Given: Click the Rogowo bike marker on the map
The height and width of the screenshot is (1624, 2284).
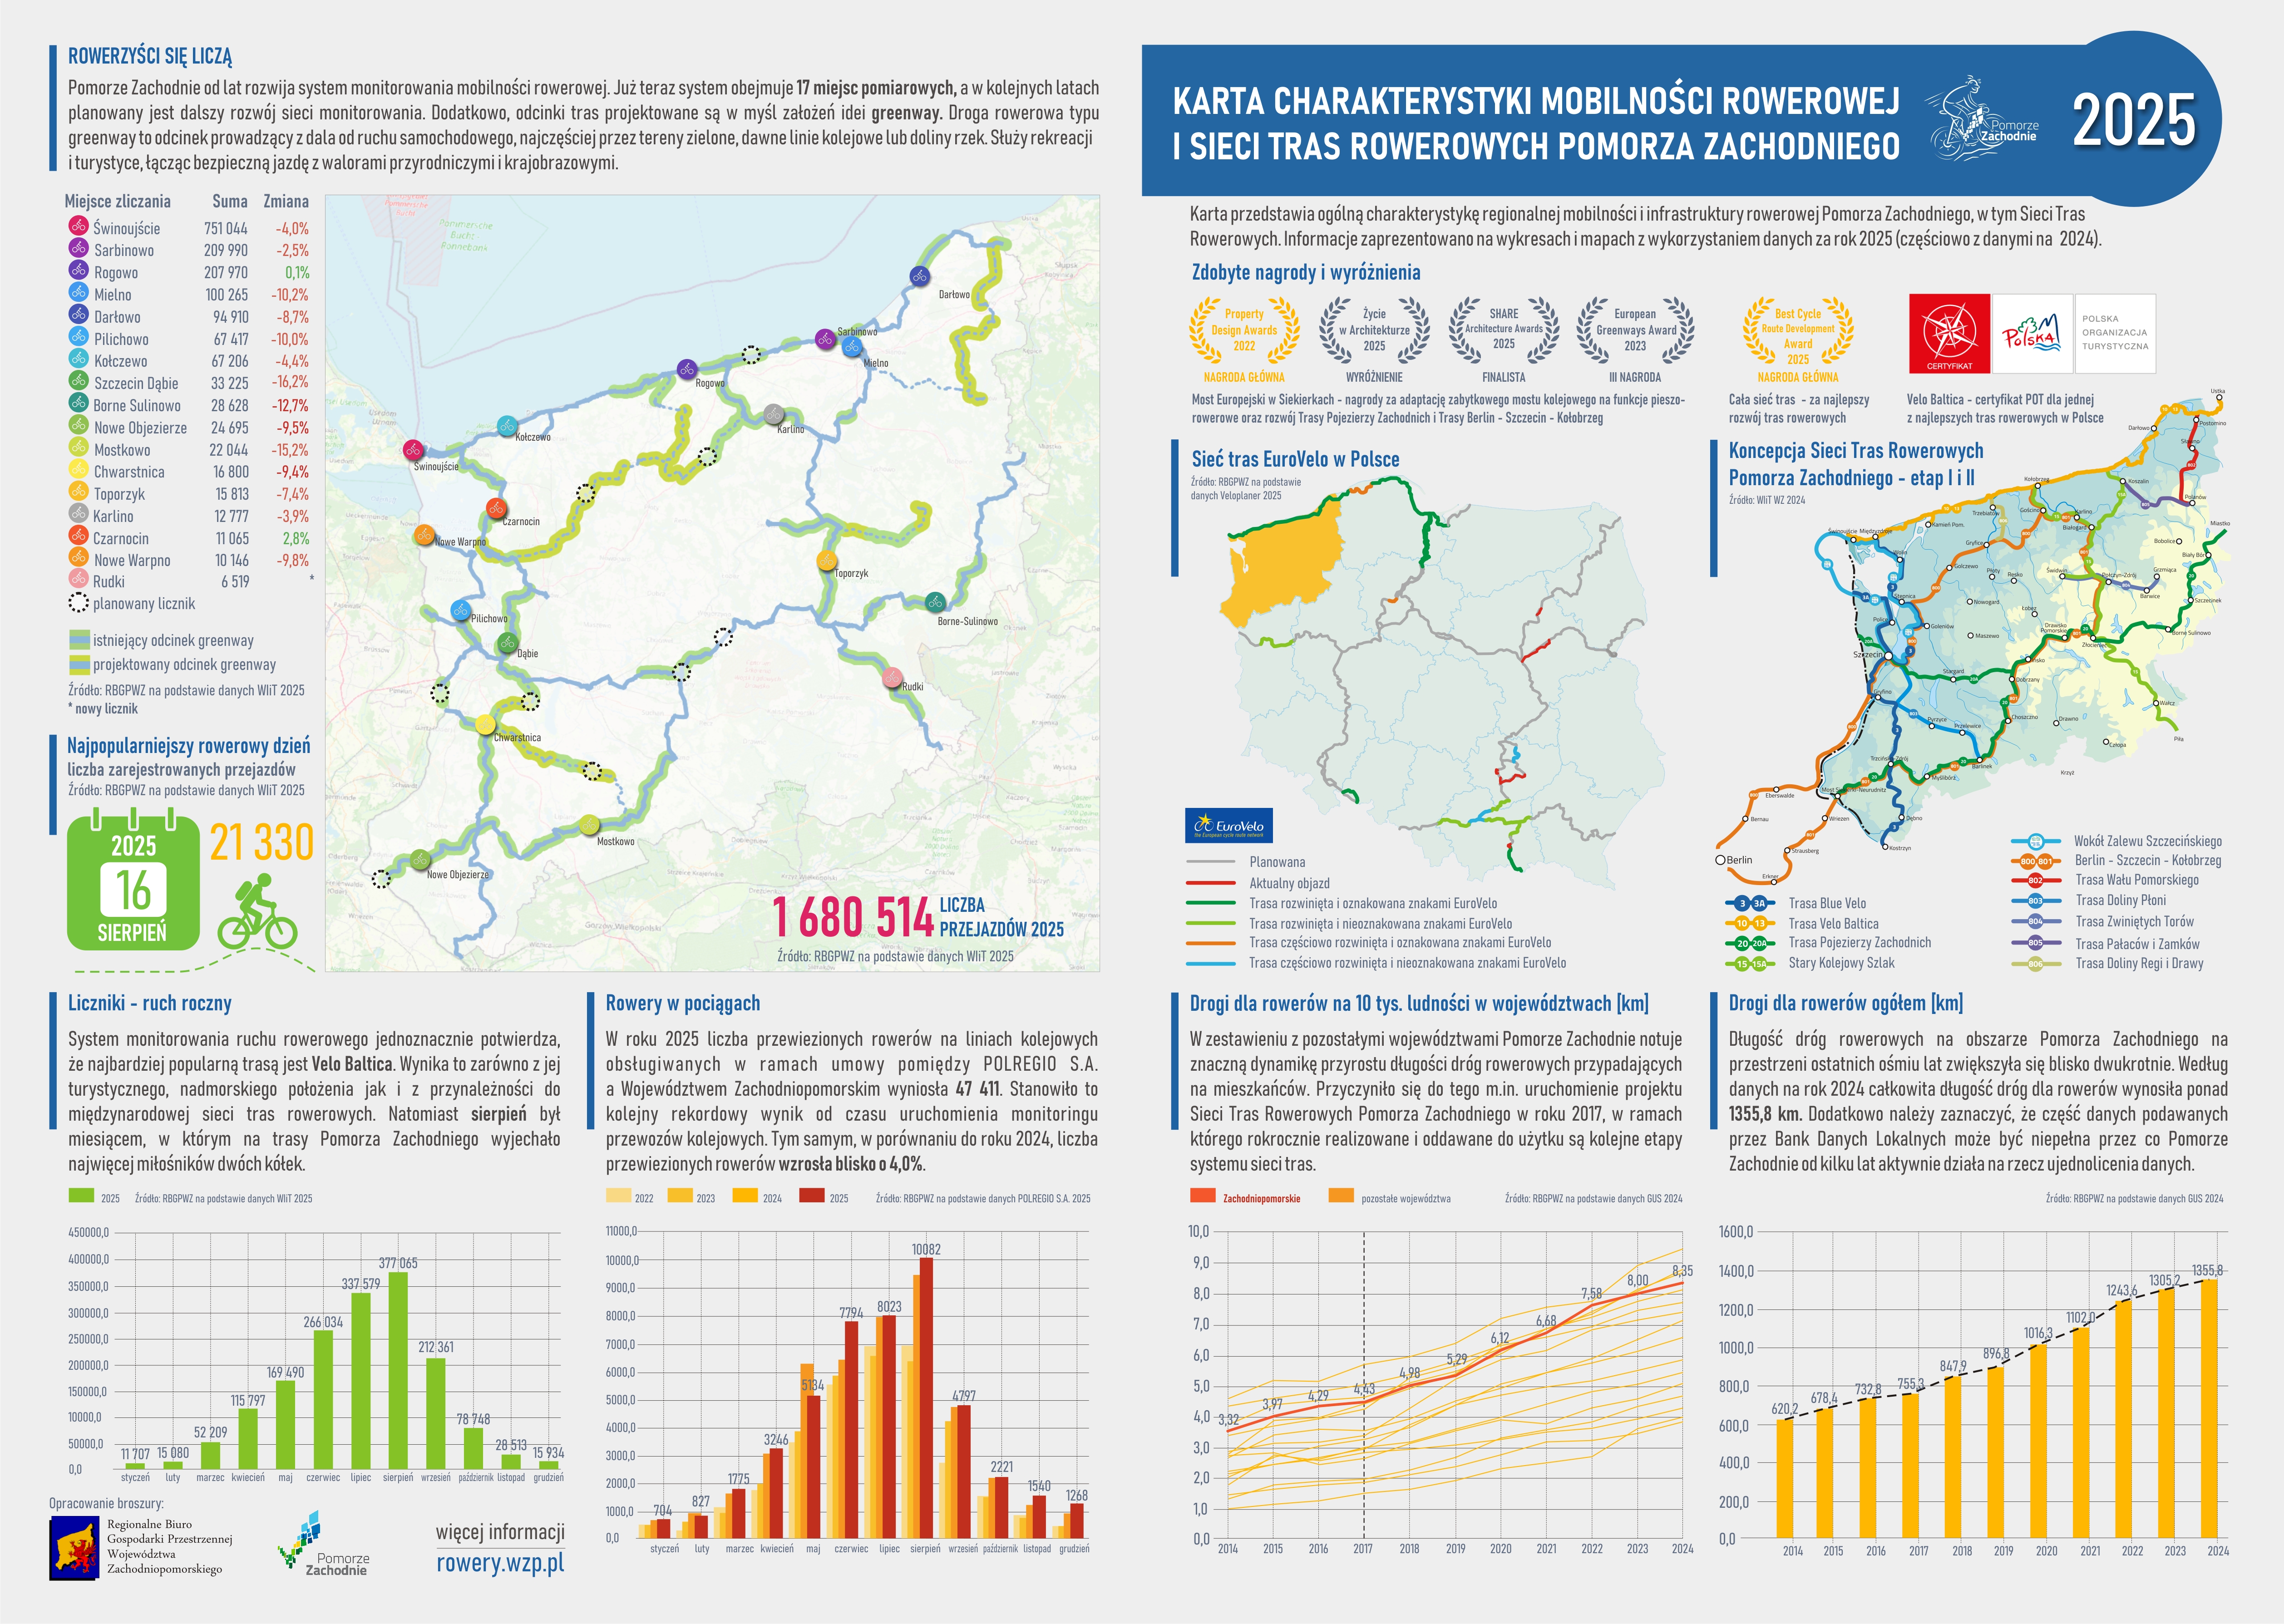Looking at the screenshot, I should click(686, 368).
